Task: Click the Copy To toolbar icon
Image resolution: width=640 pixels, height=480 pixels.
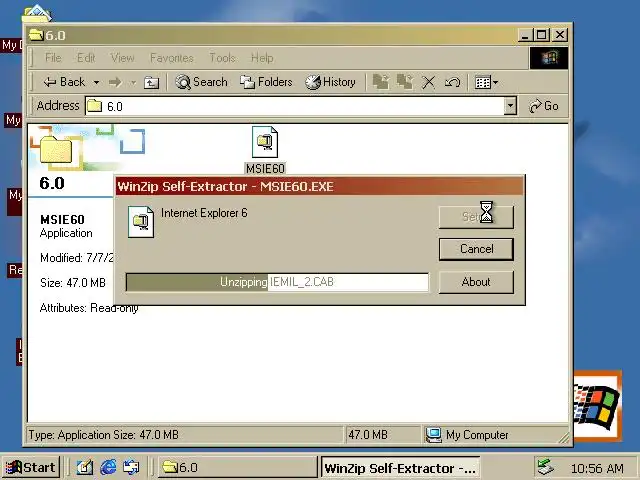Action: 404,82
